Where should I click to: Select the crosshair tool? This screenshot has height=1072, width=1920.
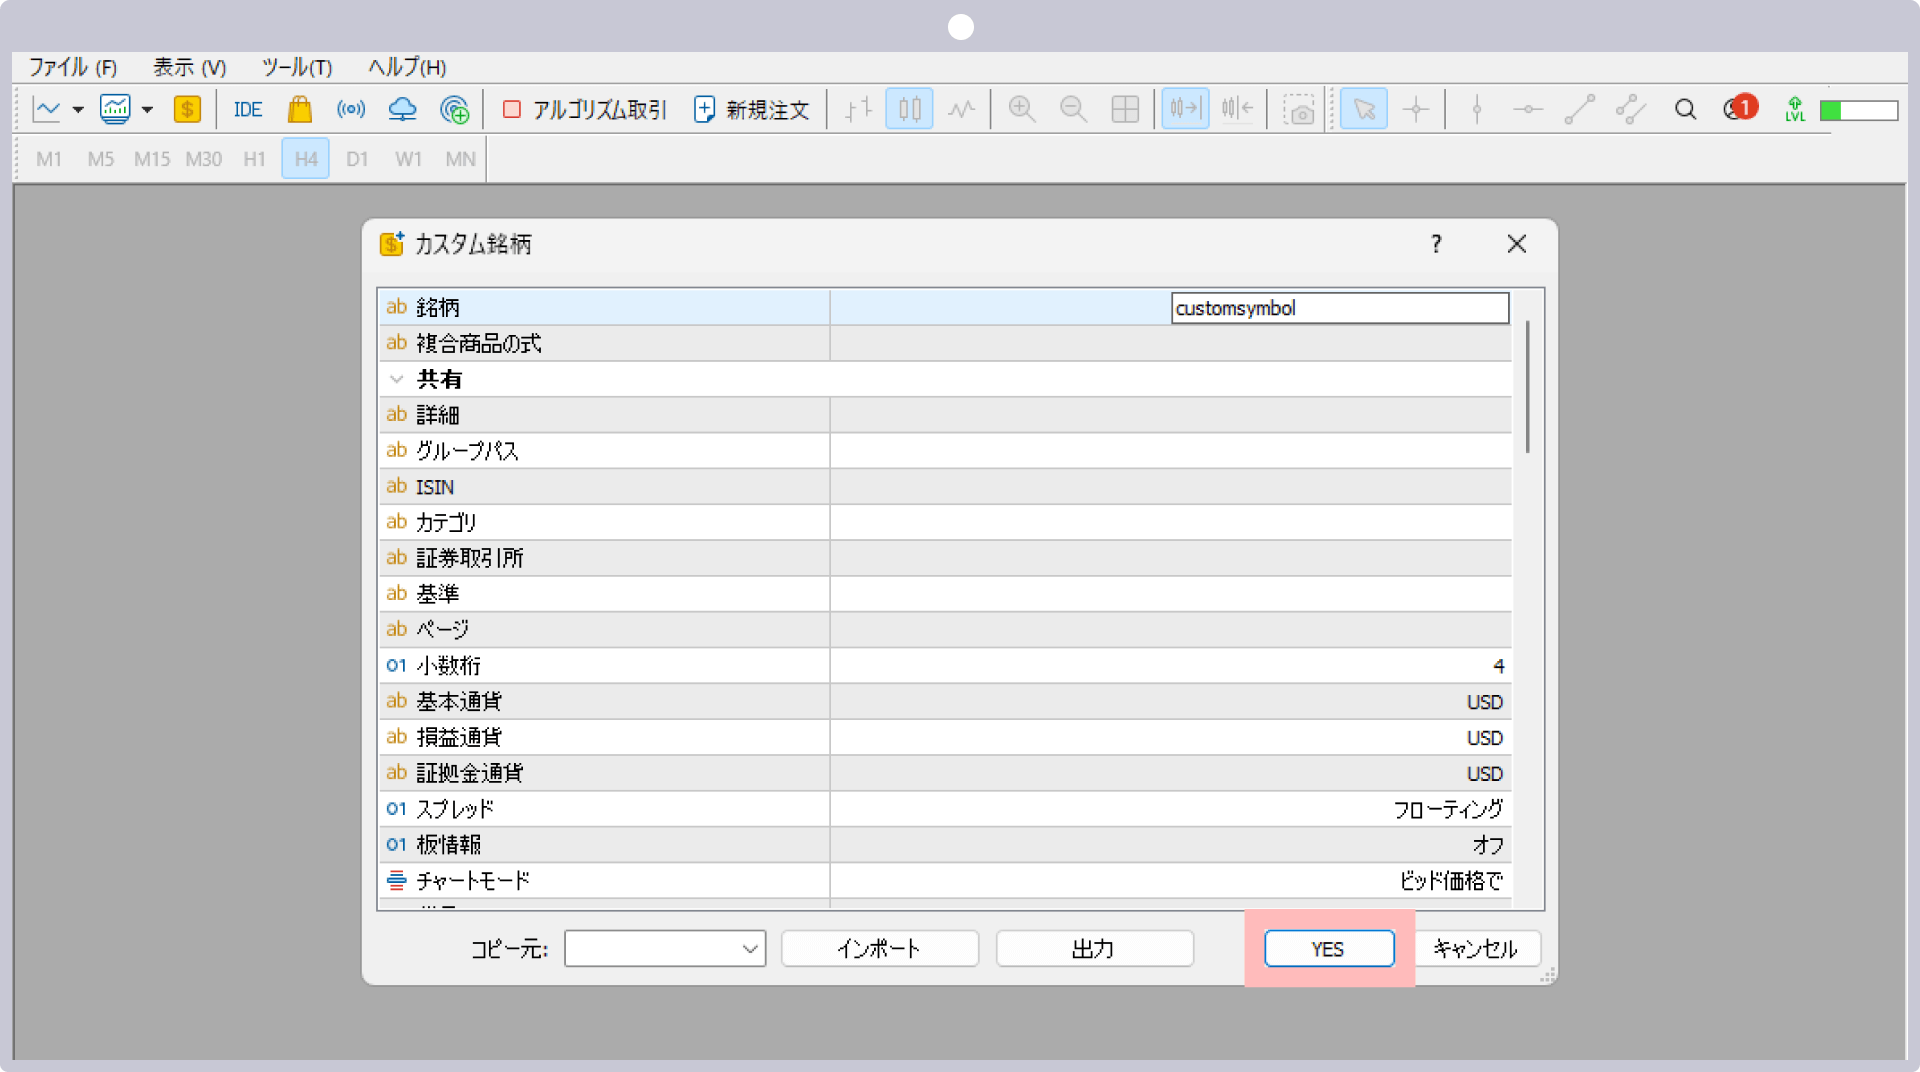coord(1416,109)
